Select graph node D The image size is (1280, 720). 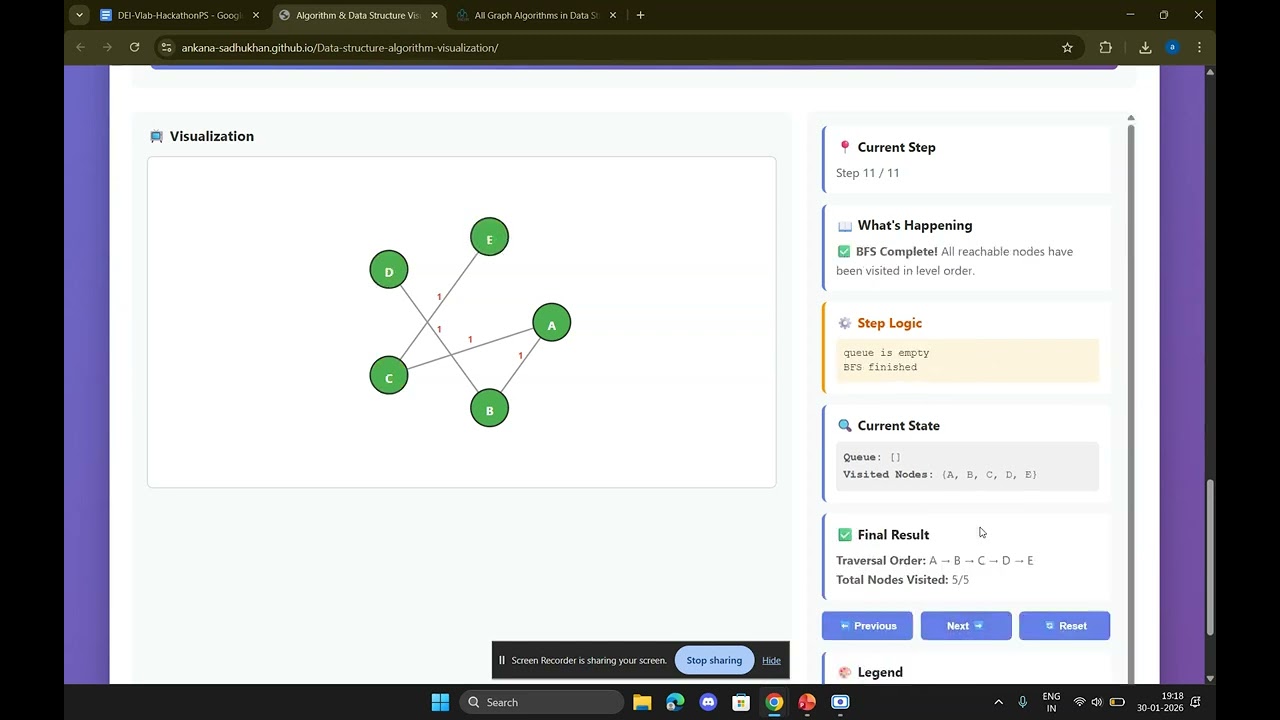pyautogui.click(x=389, y=270)
